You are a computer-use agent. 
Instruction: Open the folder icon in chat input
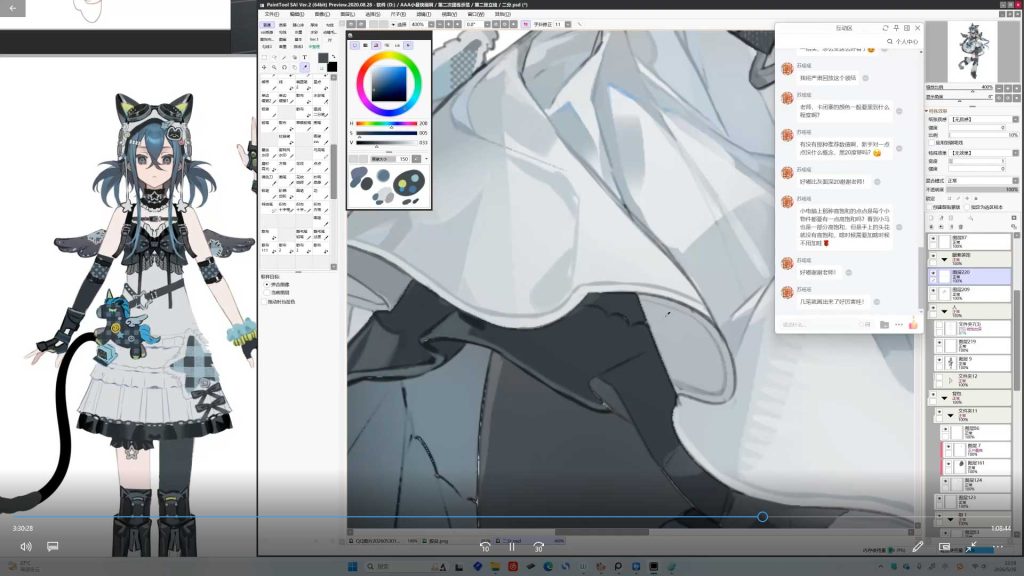click(884, 325)
